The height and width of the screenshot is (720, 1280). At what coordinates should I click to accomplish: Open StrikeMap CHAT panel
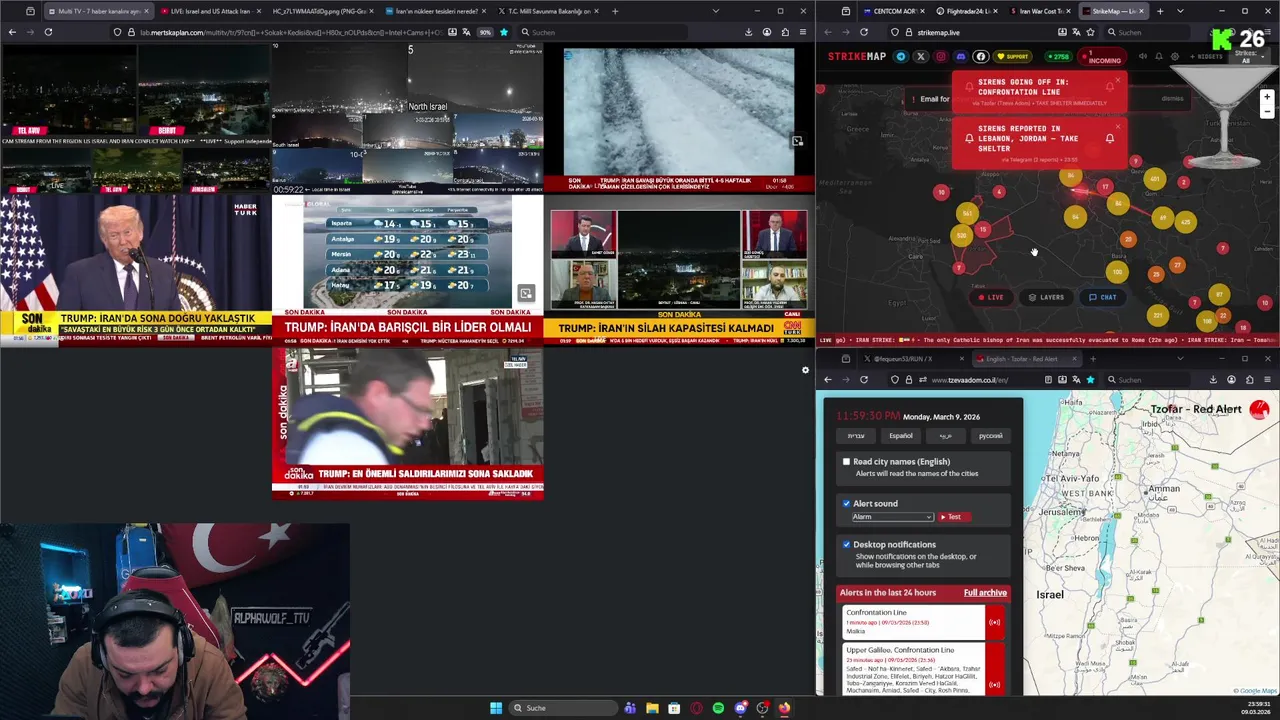pos(1103,297)
